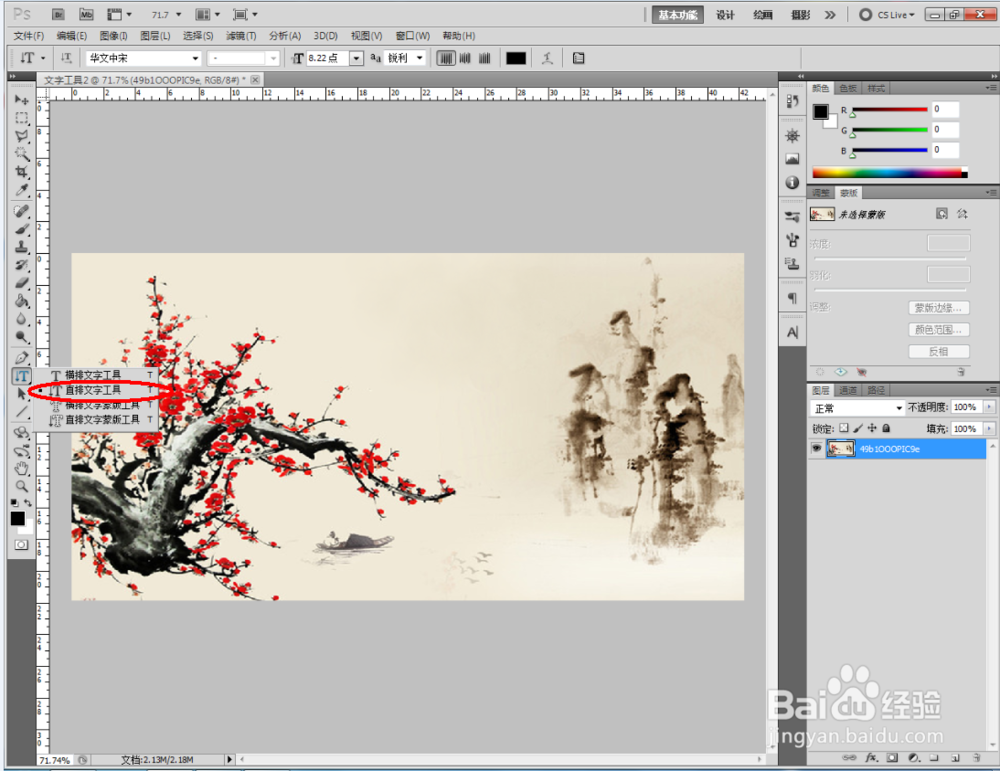Select the Eraser tool

tap(22, 283)
